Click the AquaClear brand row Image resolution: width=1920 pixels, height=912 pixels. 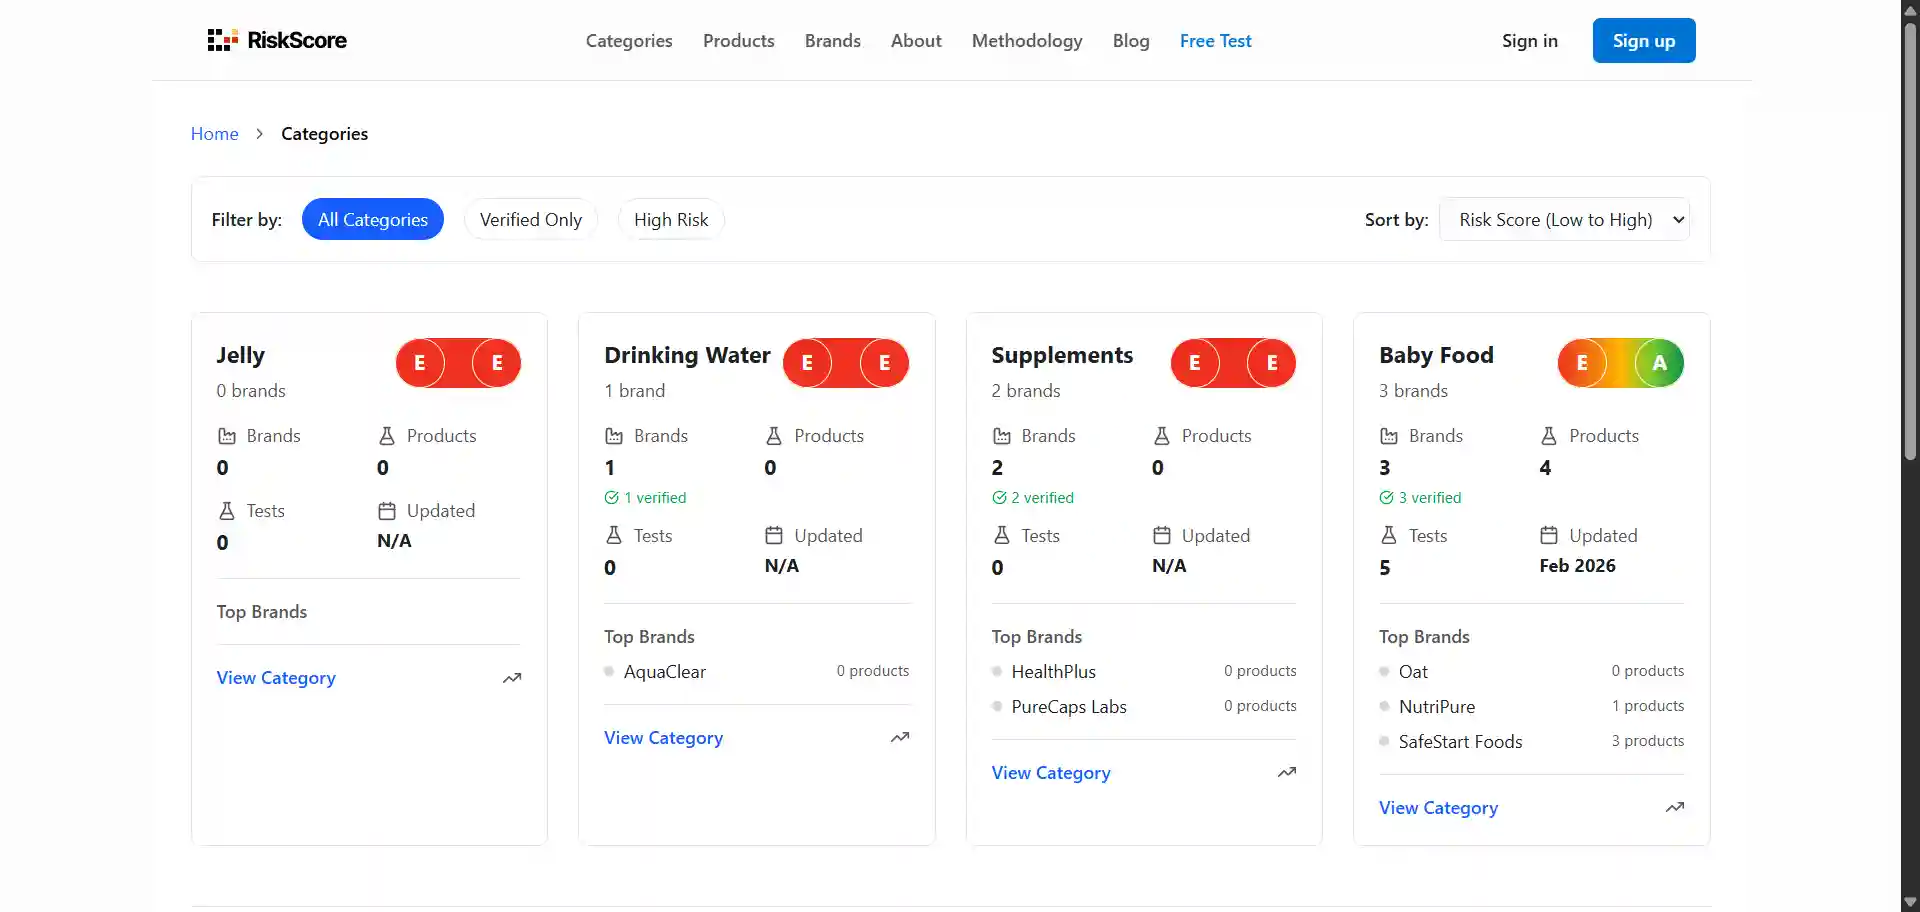pos(757,672)
